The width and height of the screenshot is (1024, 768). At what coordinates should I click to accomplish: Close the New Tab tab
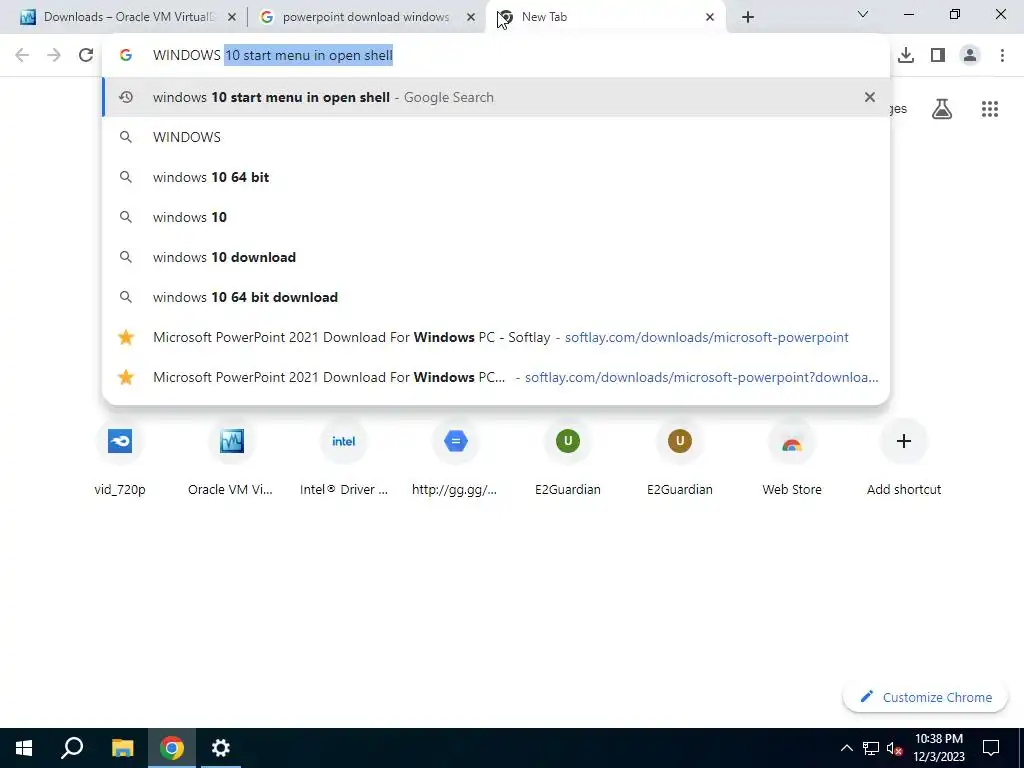(x=710, y=17)
